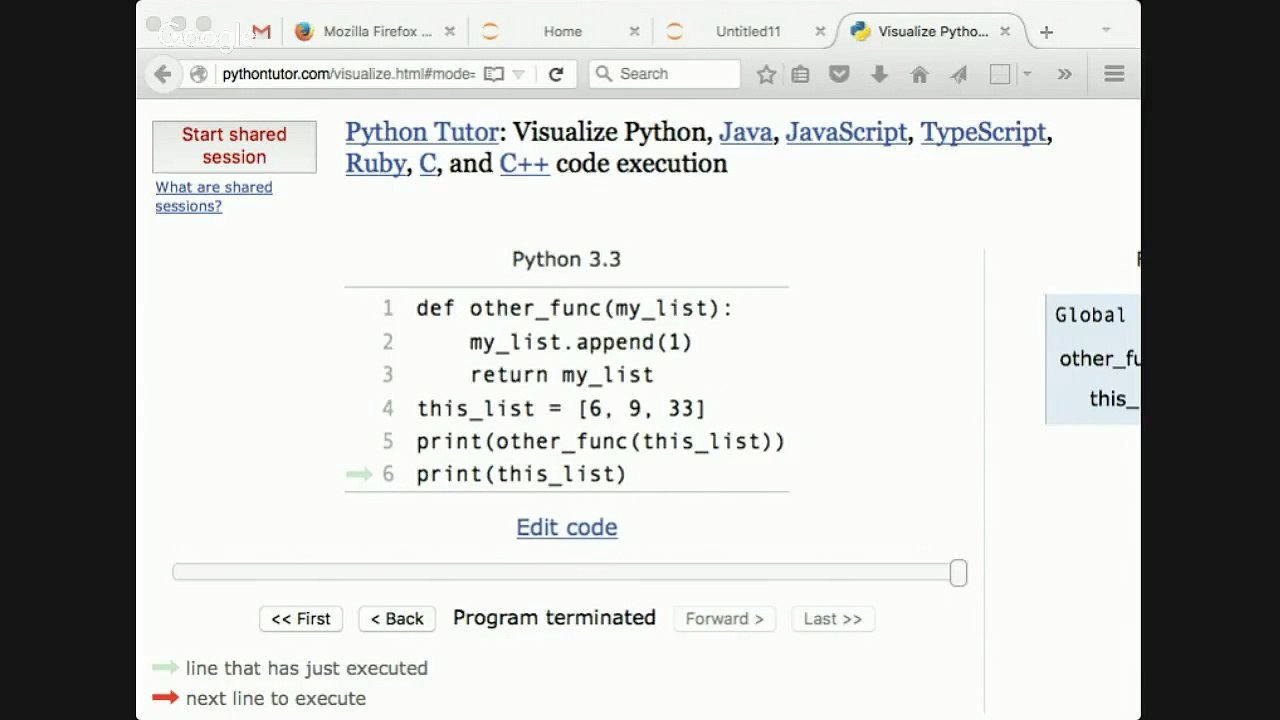The image size is (1280, 720).
Task: Follow the TypeScript link
Action: [983, 132]
